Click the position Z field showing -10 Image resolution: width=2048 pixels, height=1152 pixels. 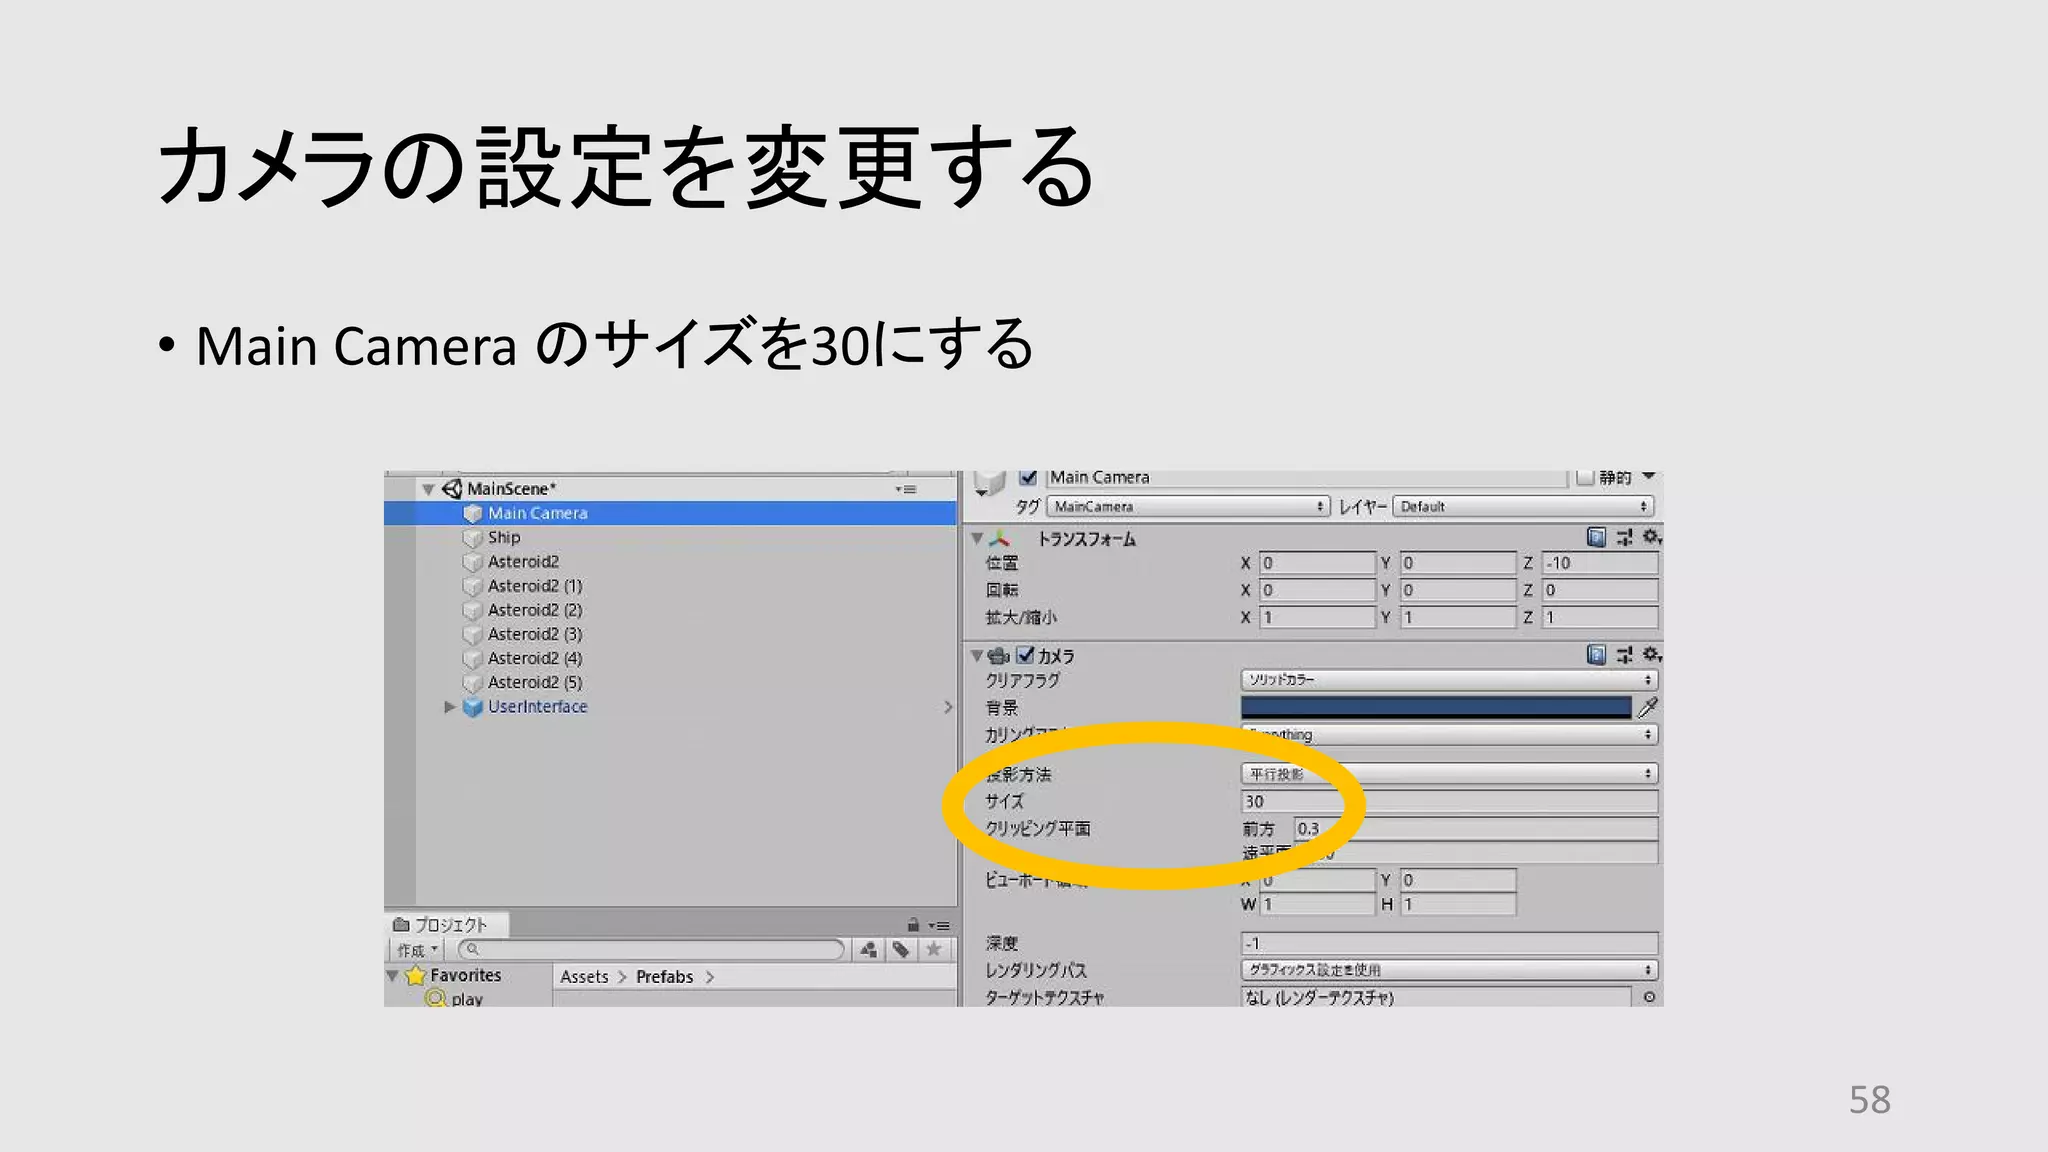click(x=1600, y=563)
